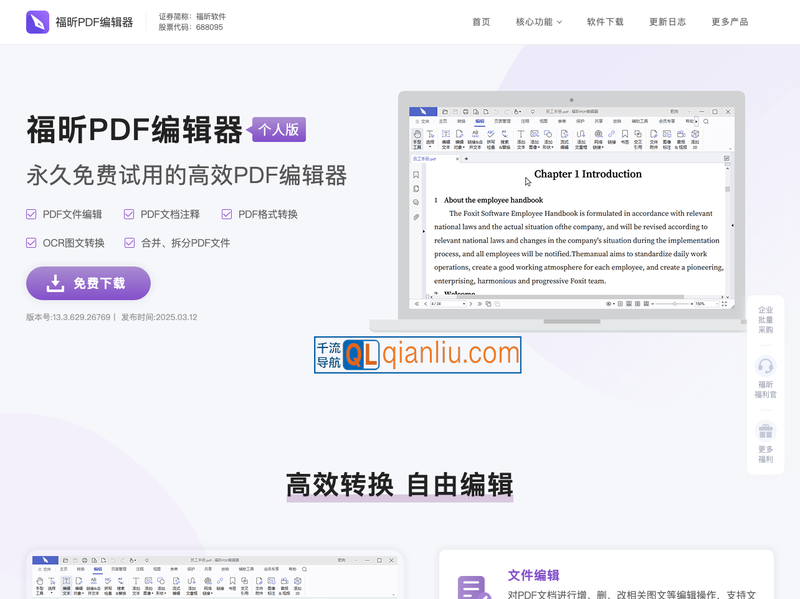Viewport: 800px width, 599px height.
Task: Click the 免费下载 download button
Action: [x=88, y=283]
